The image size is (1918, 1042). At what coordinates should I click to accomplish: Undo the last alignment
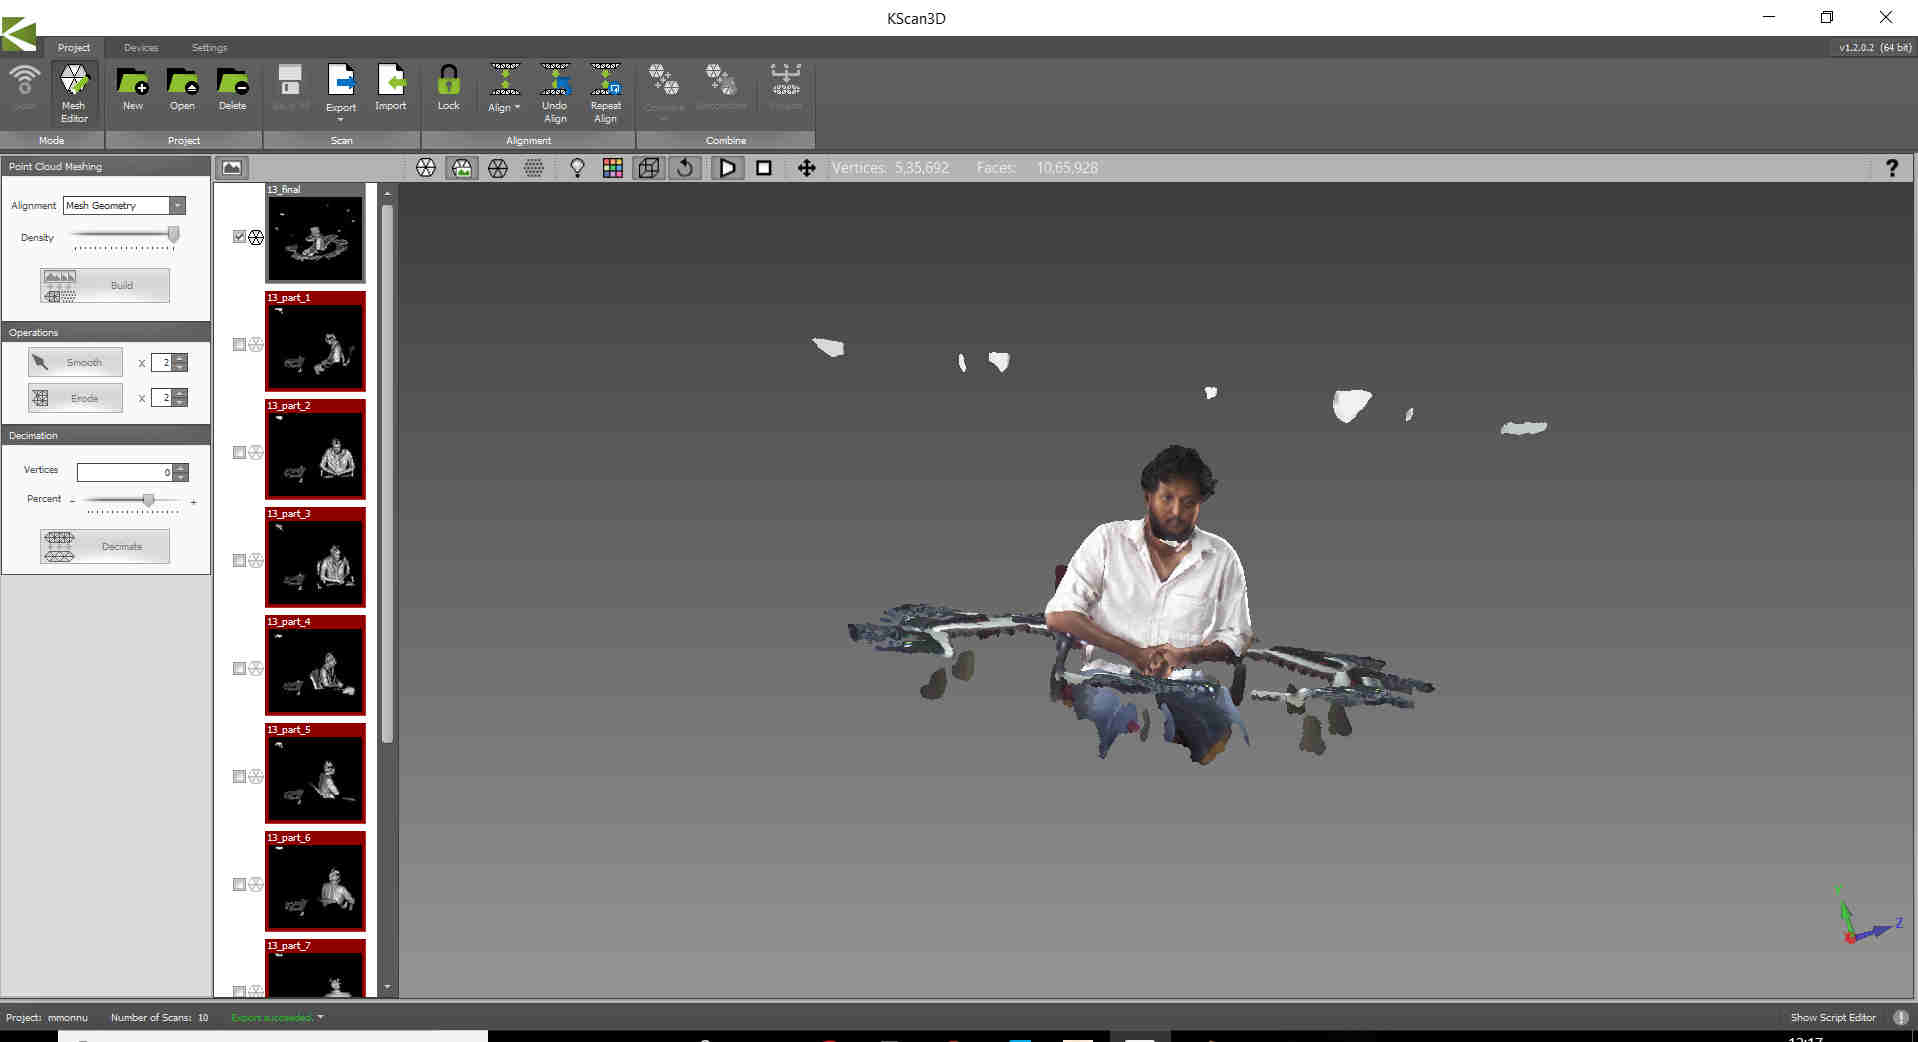click(555, 93)
